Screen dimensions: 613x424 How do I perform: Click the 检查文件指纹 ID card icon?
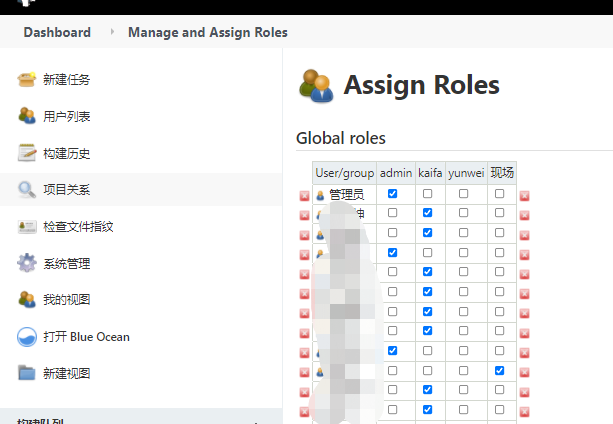pos(27,227)
